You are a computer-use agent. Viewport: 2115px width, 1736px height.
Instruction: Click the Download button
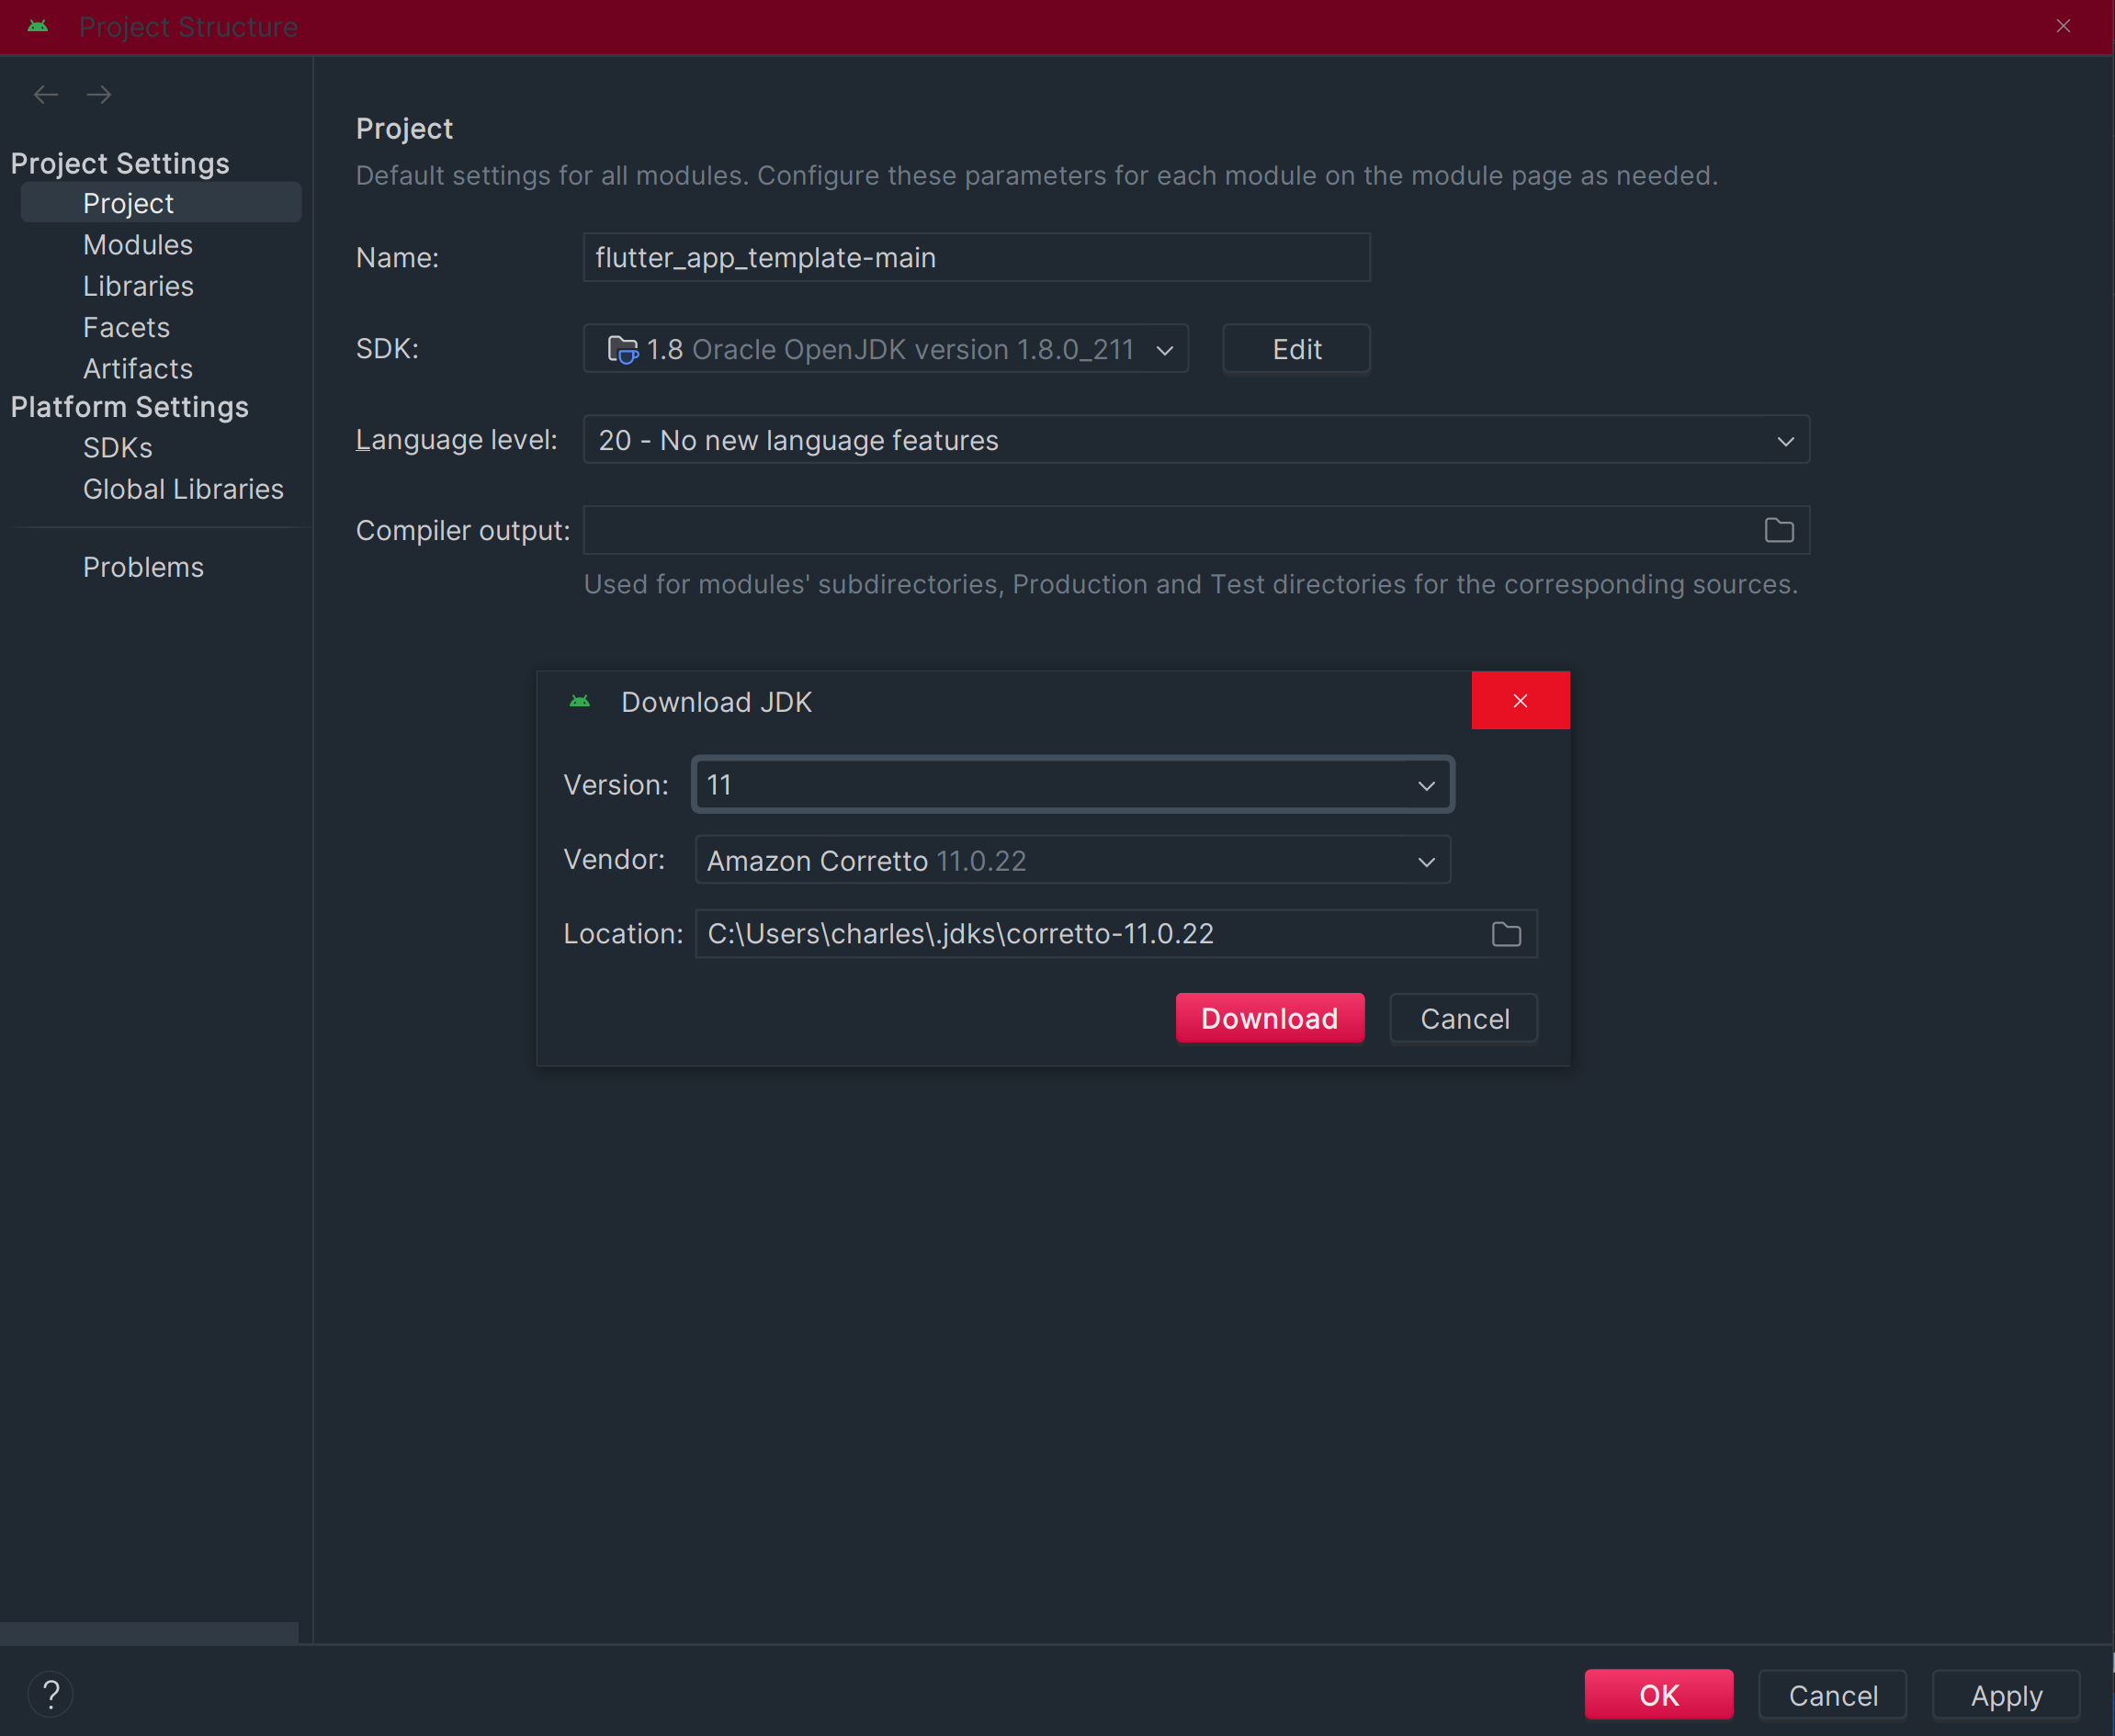coord(1270,1018)
